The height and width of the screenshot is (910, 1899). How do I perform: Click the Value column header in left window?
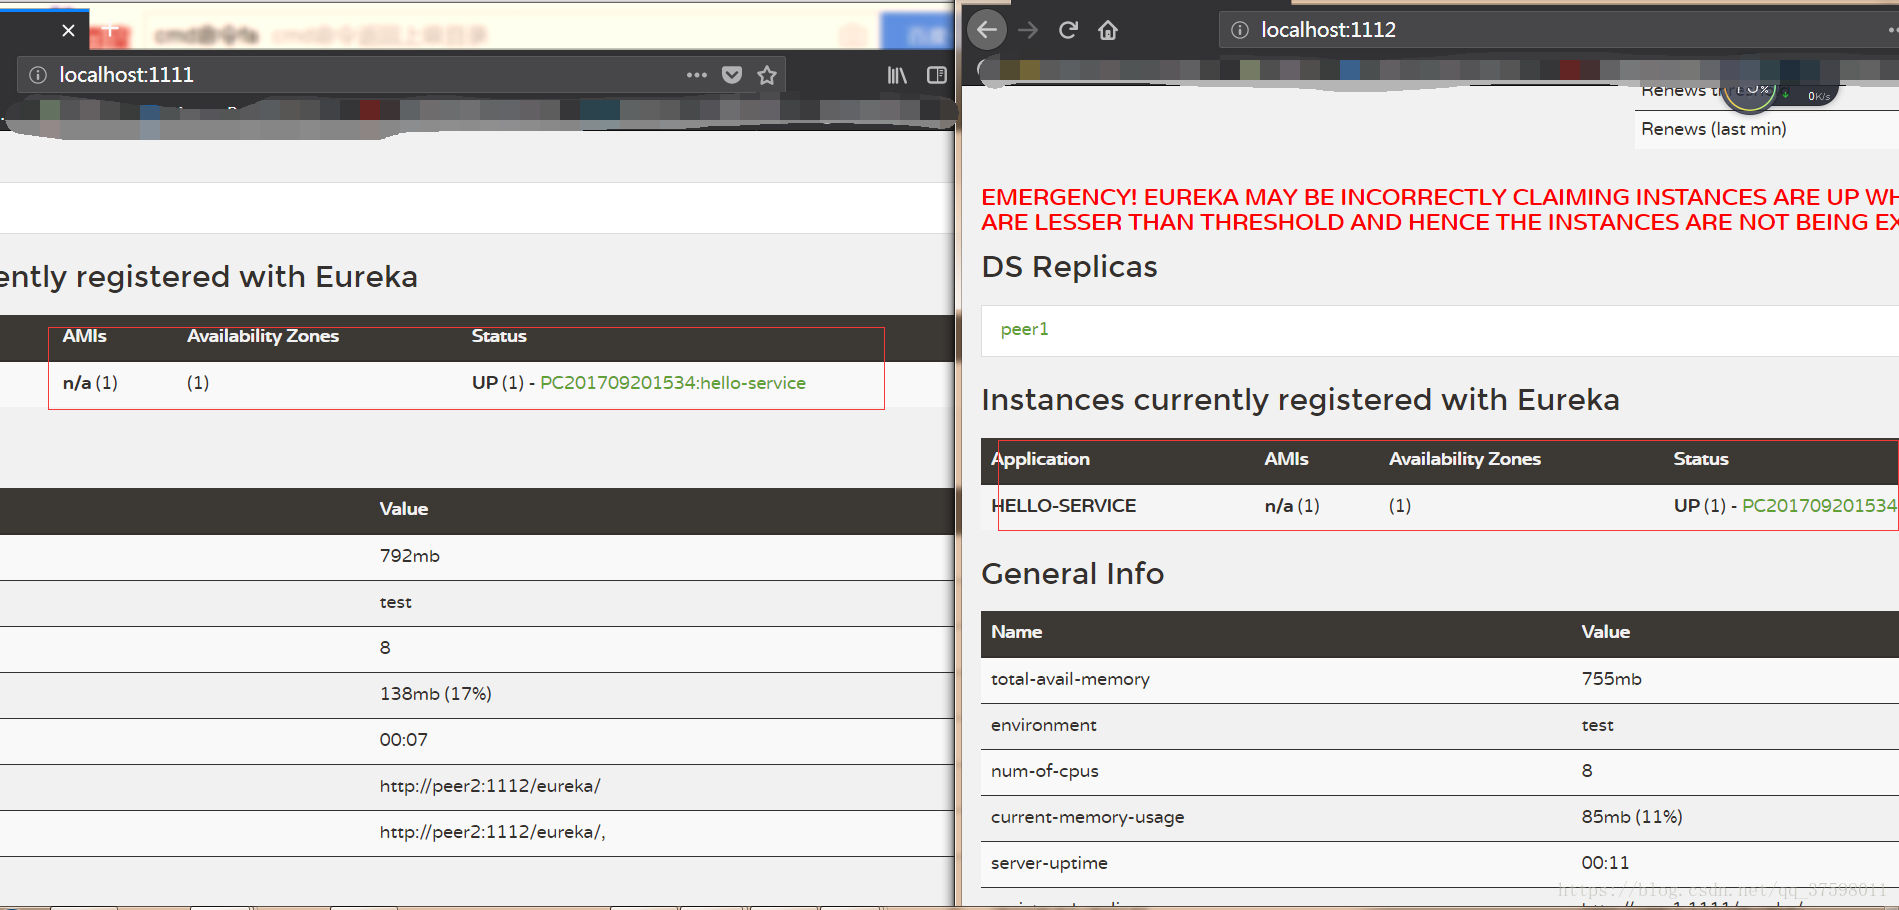point(404,509)
